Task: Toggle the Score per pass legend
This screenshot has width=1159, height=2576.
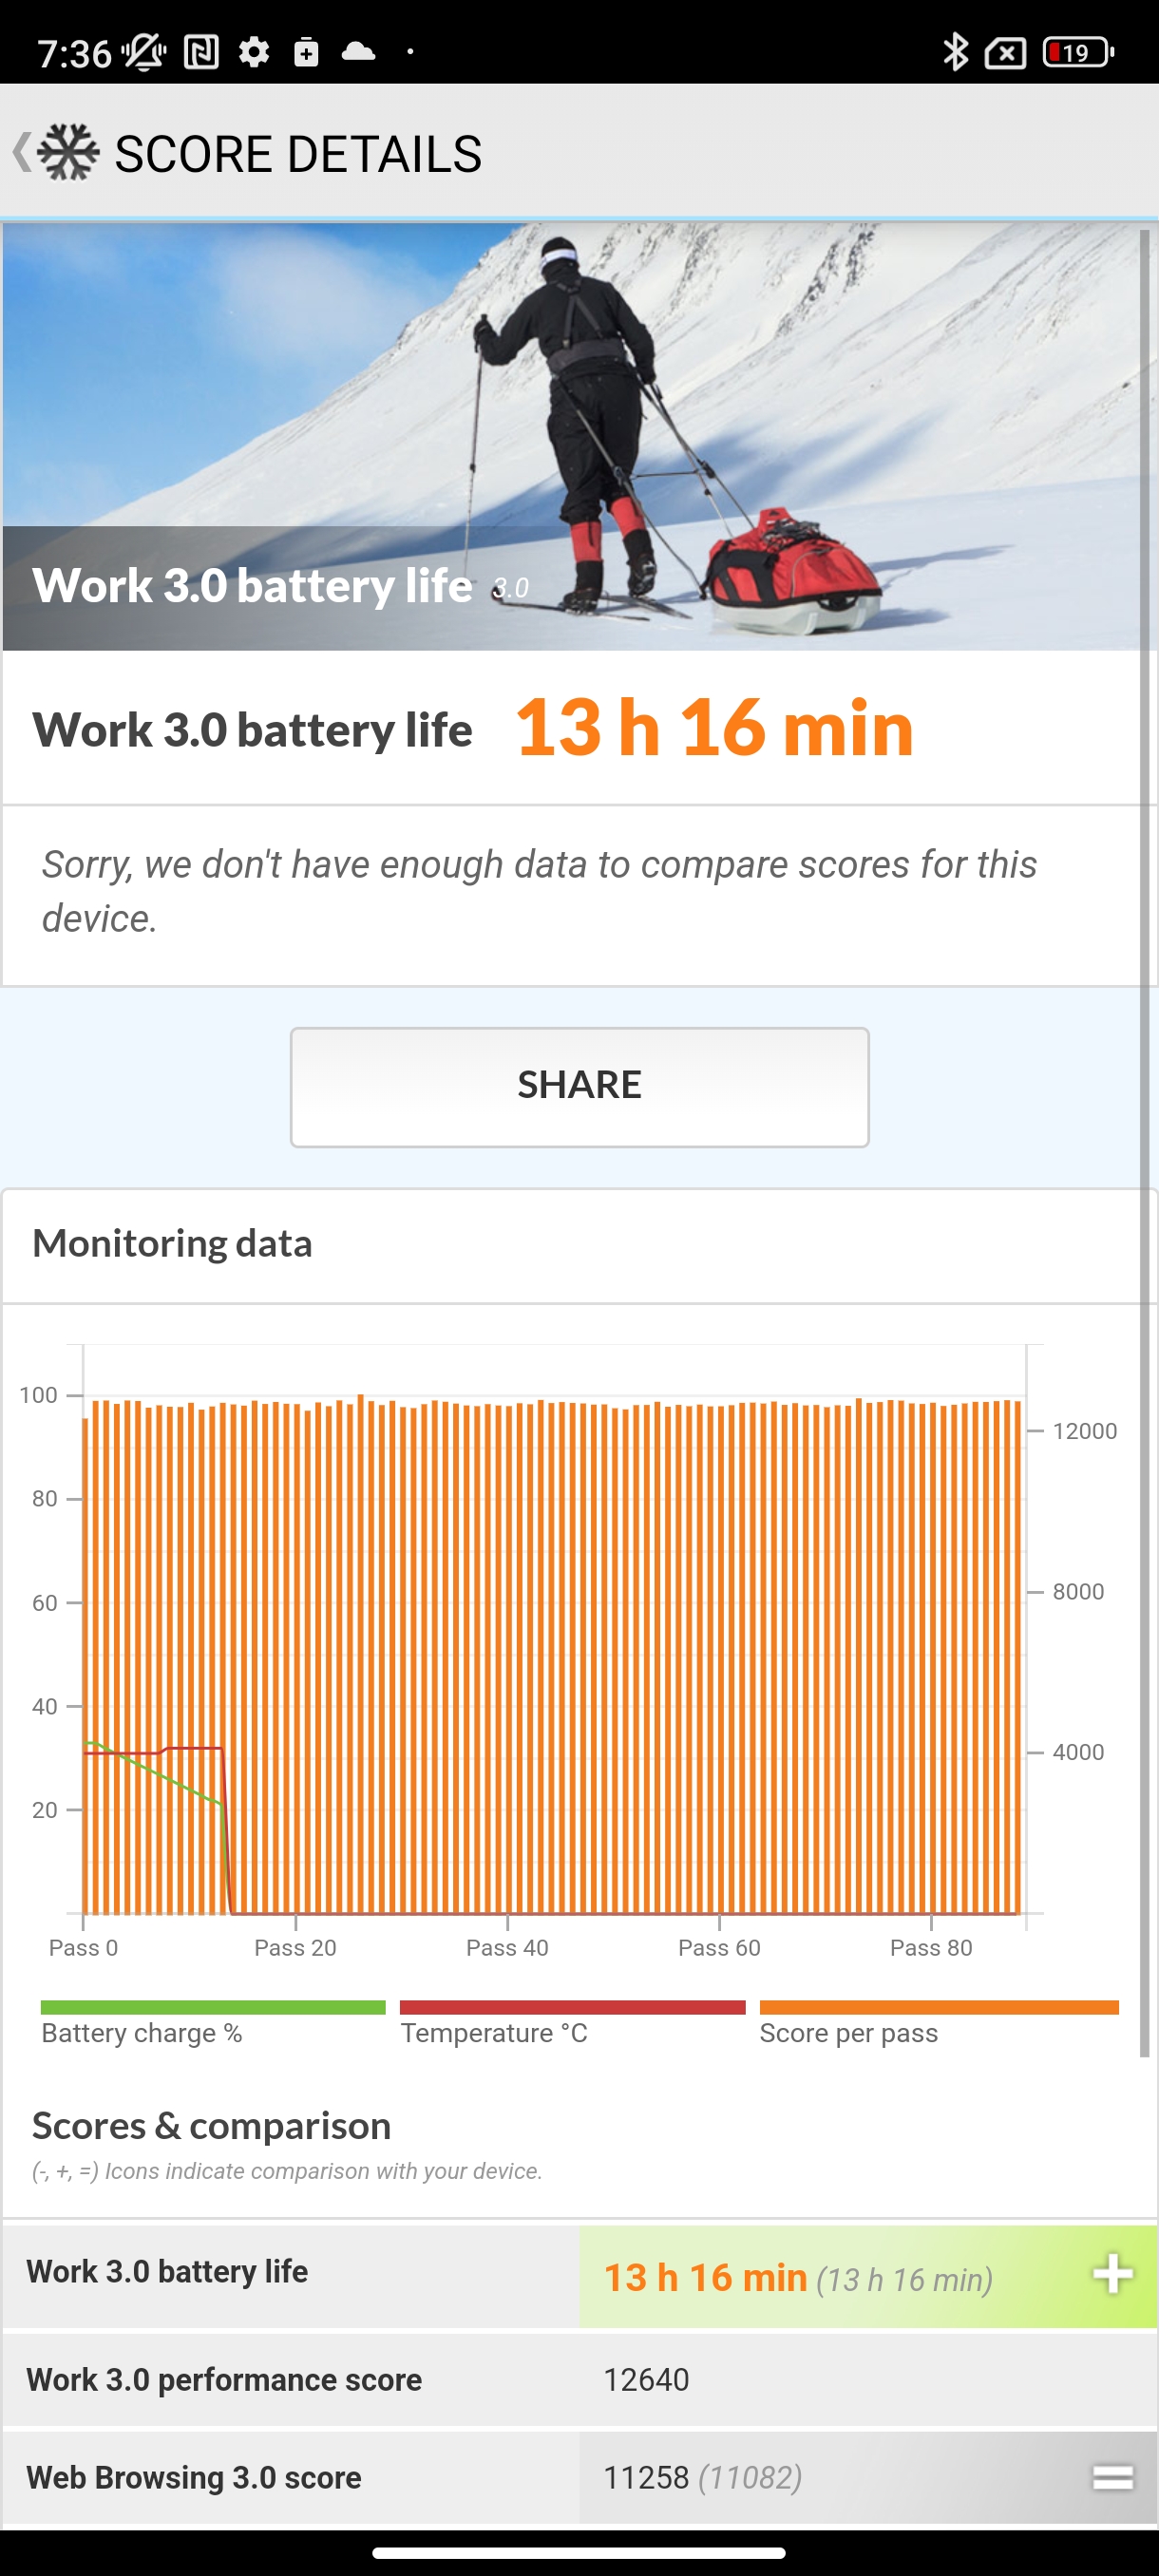Action: [938, 2022]
